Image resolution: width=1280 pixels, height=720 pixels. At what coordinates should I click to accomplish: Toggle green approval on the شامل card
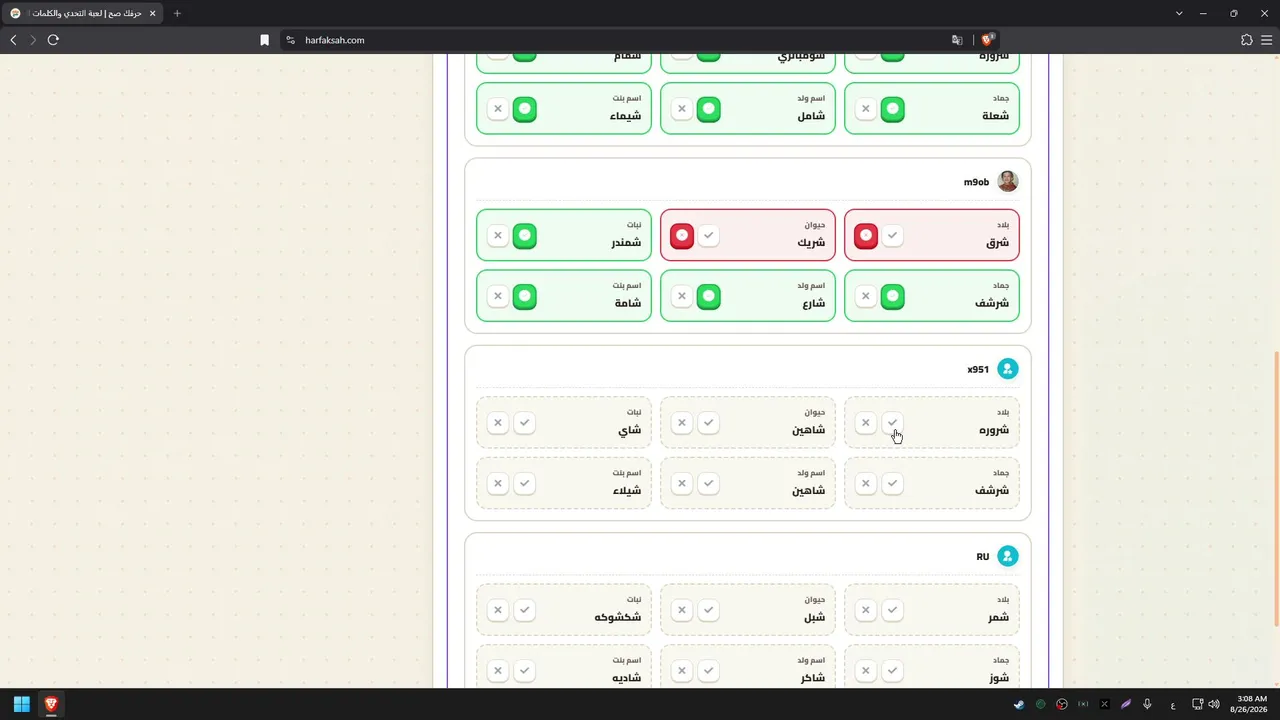coord(709,109)
